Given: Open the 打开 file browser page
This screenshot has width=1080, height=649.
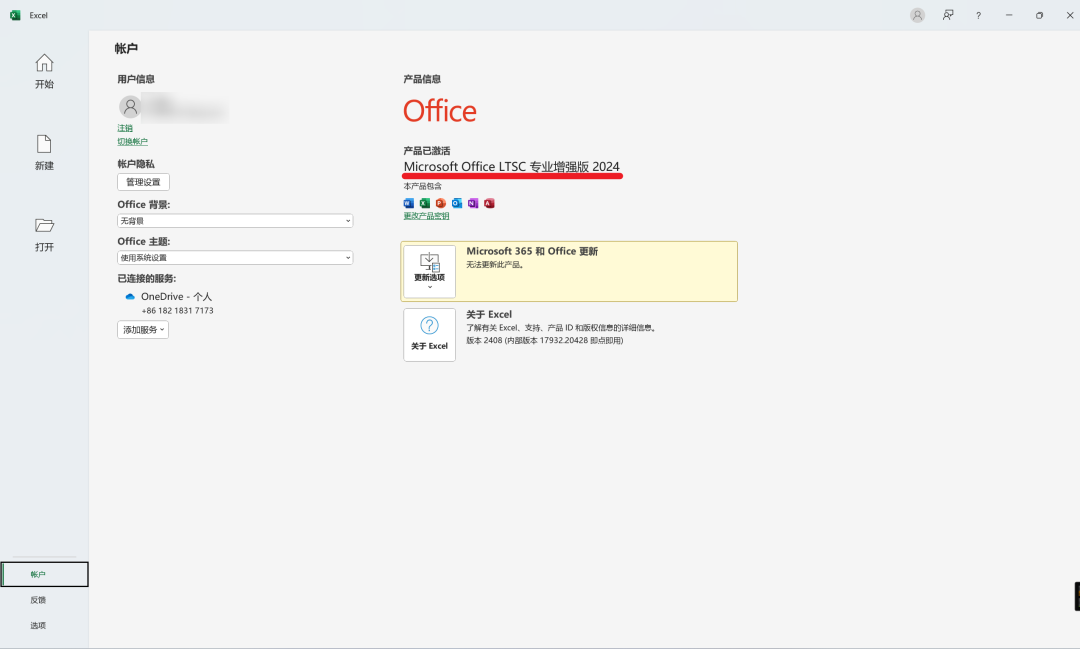Looking at the screenshot, I should pos(44,234).
